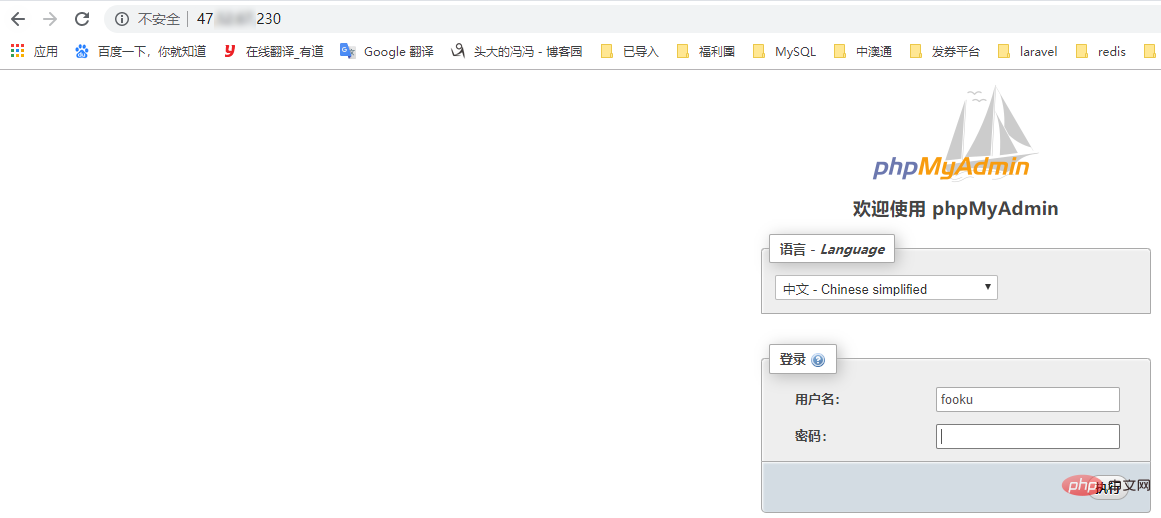The height and width of the screenshot is (518, 1161).
Task: Click the help icon next to 登录
Action: [x=817, y=360]
